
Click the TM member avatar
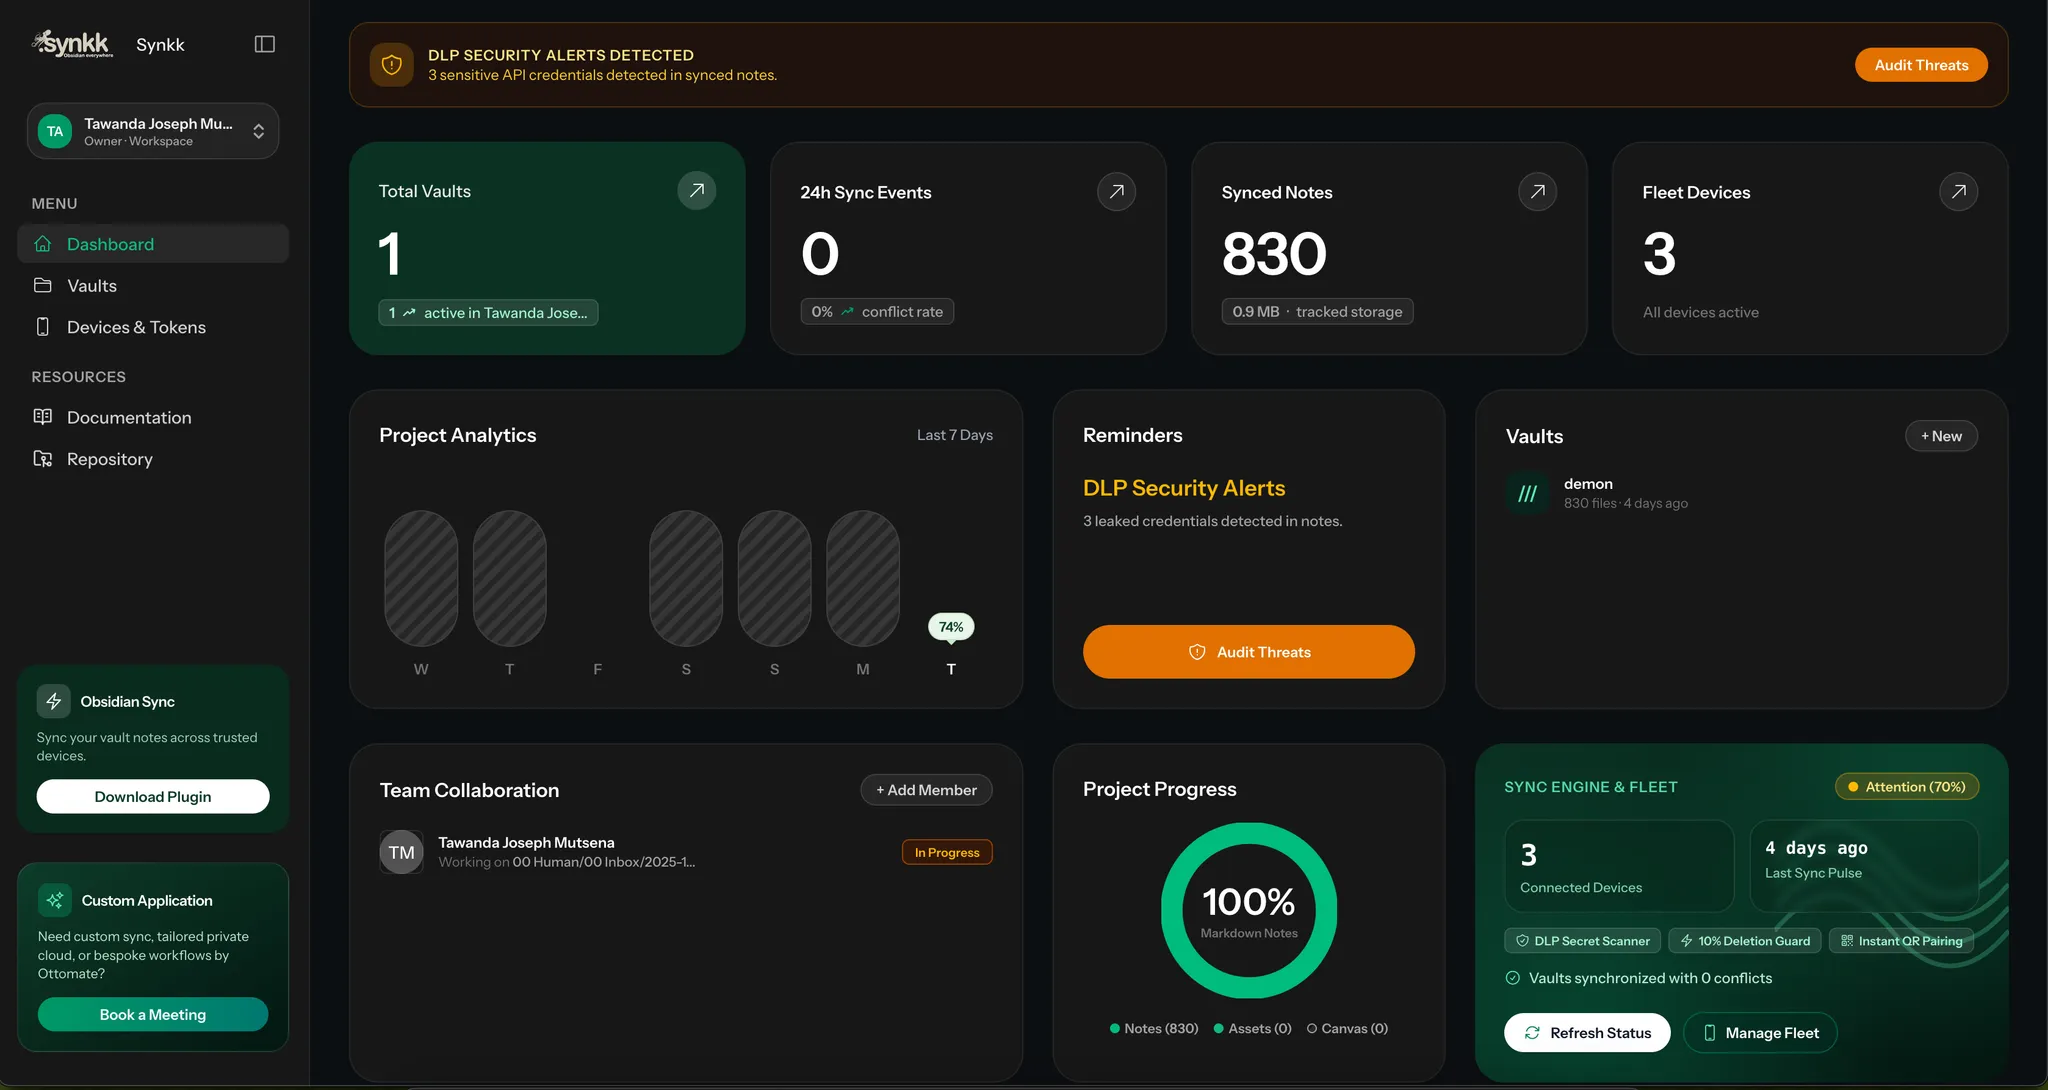click(x=402, y=852)
